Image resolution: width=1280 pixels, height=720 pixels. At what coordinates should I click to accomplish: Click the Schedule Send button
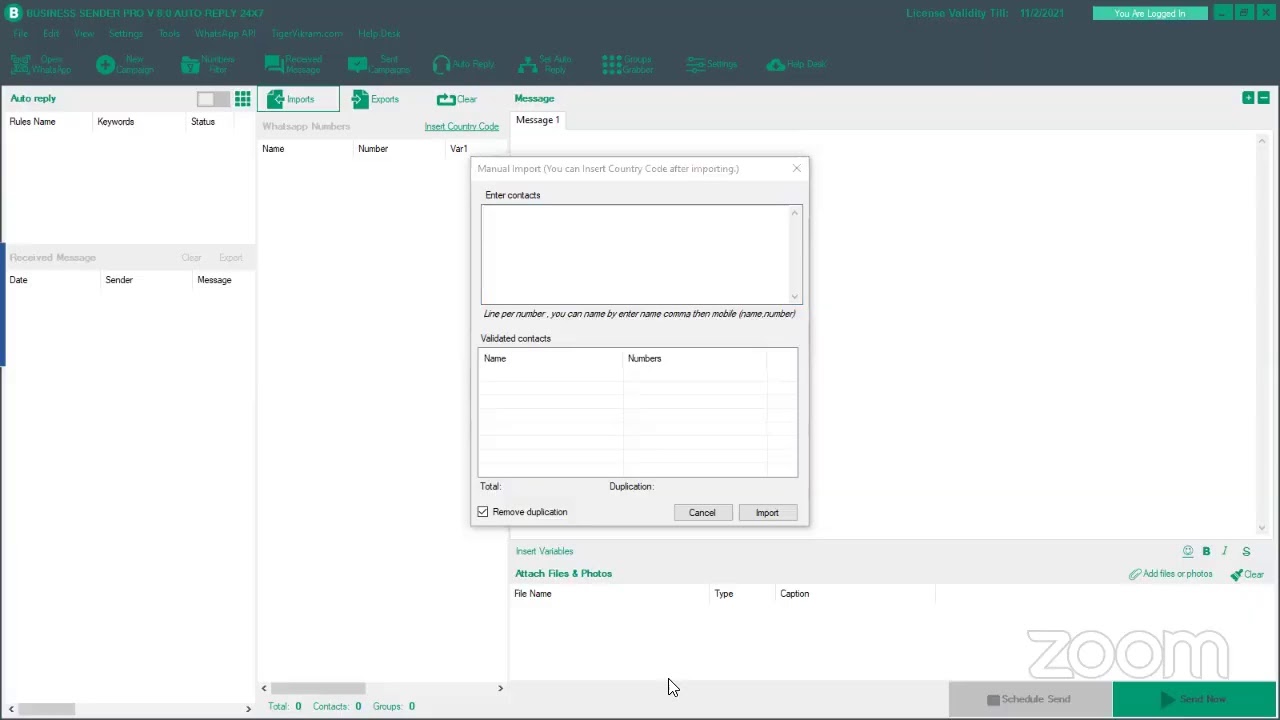(x=1030, y=699)
